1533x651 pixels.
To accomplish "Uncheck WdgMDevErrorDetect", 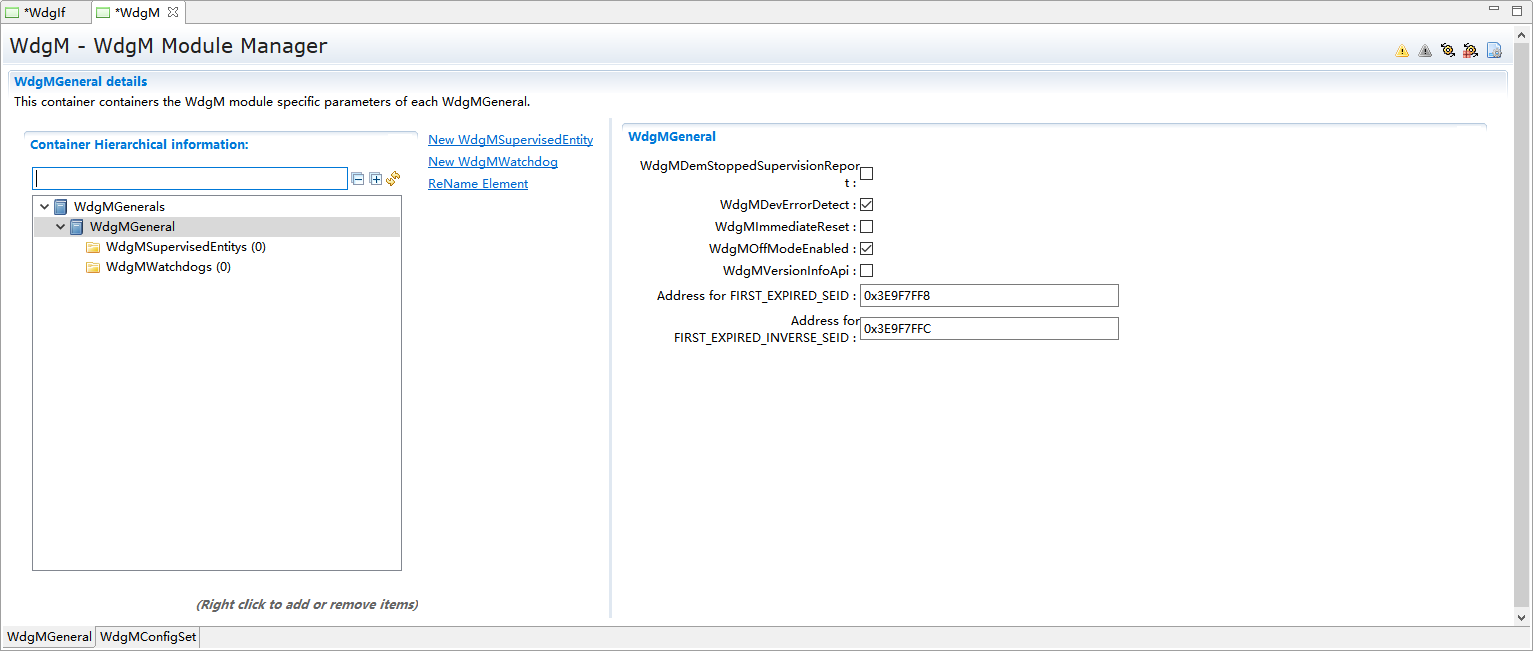I will (x=867, y=205).
